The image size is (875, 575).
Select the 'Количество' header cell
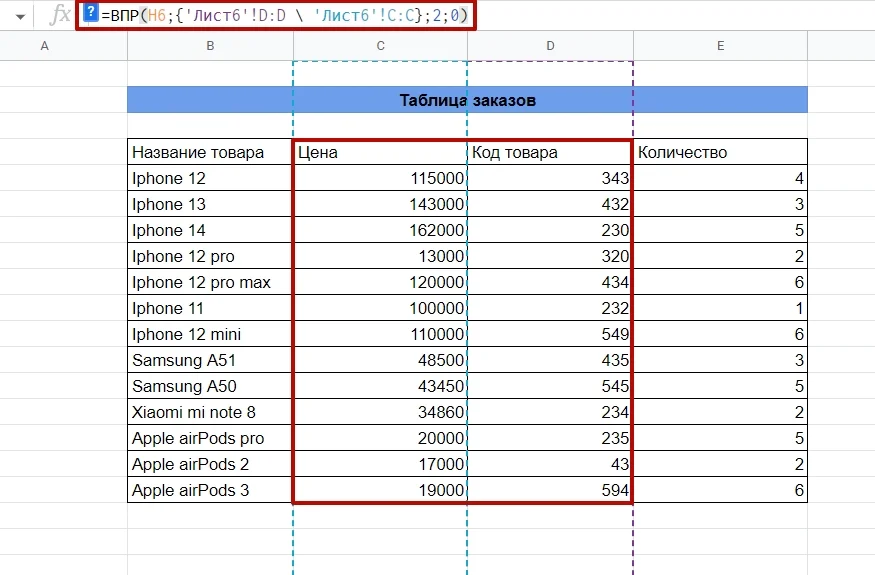tap(720, 152)
